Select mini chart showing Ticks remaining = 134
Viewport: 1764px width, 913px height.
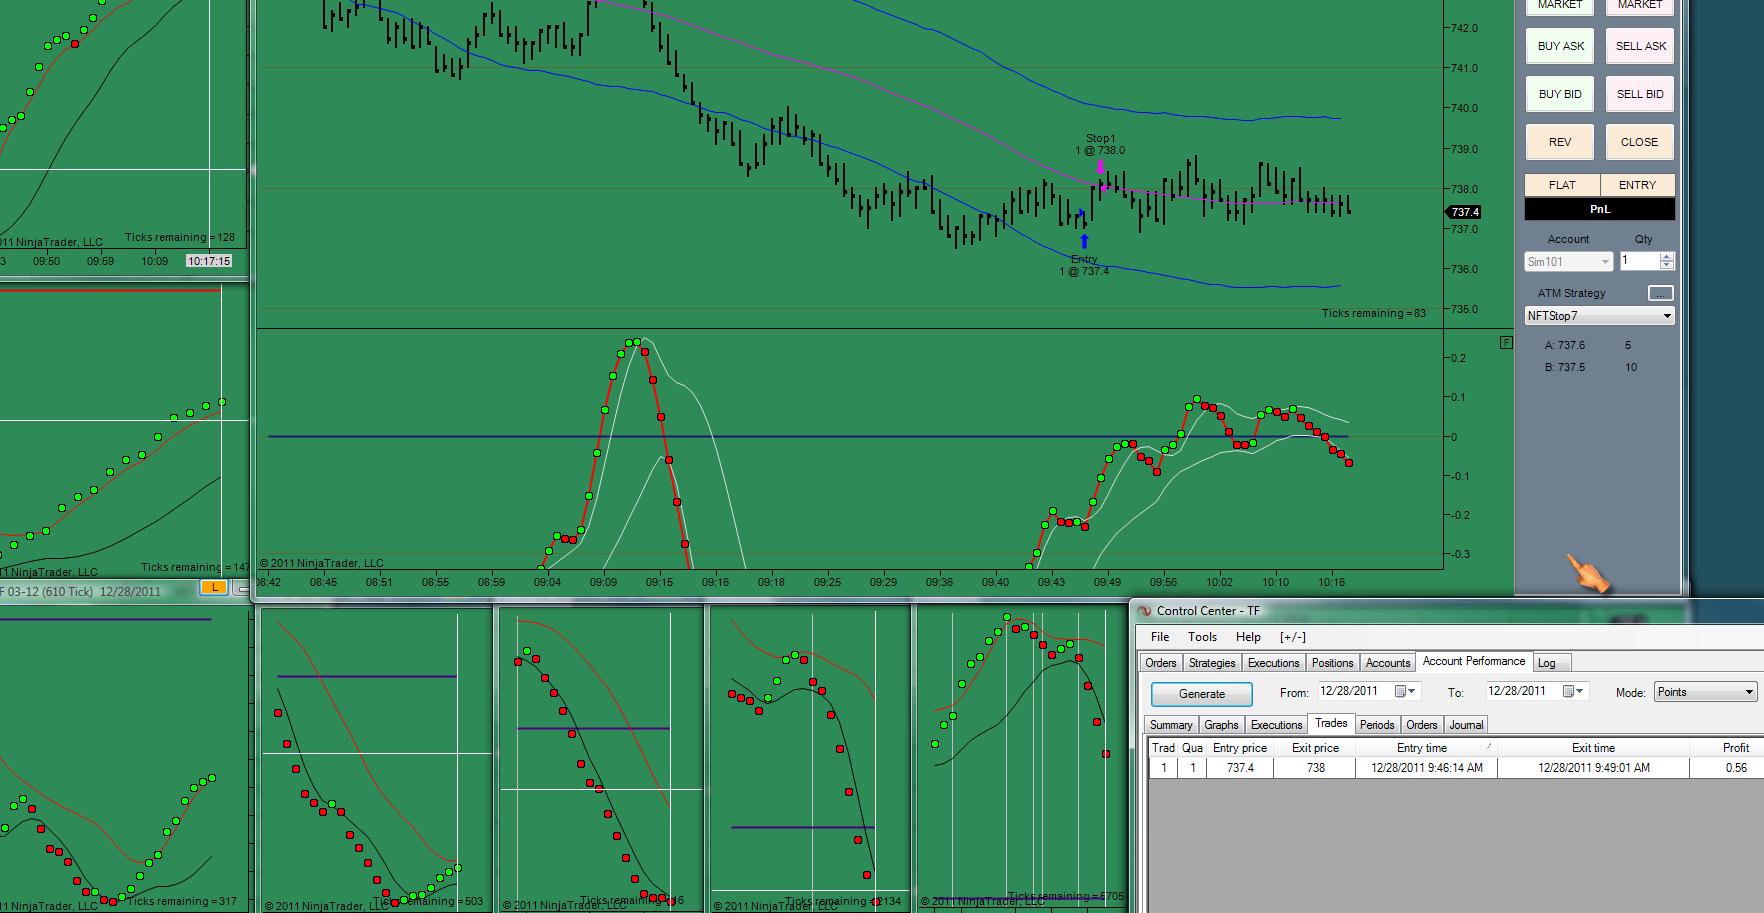click(x=809, y=759)
